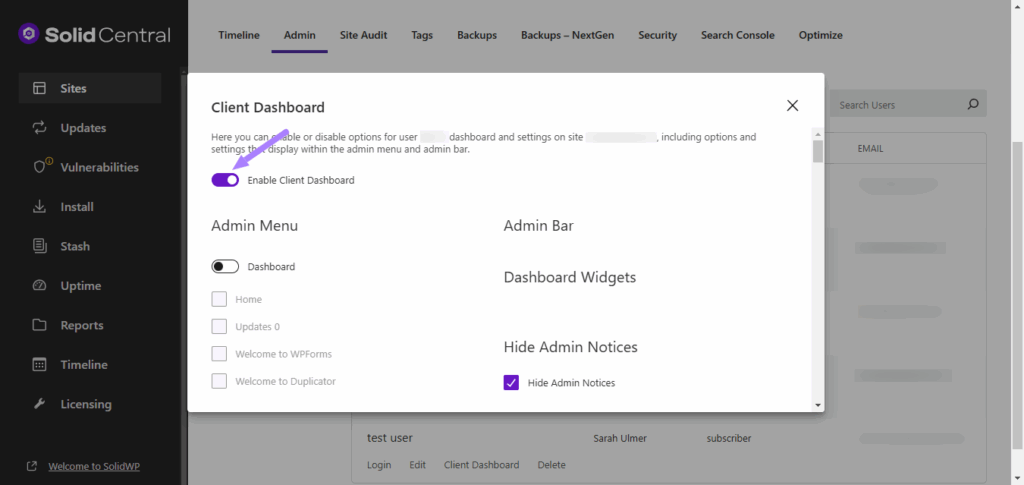This screenshot has height=485, width=1024.
Task: Close the Client Dashboard dialog
Action: click(x=792, y=105)
